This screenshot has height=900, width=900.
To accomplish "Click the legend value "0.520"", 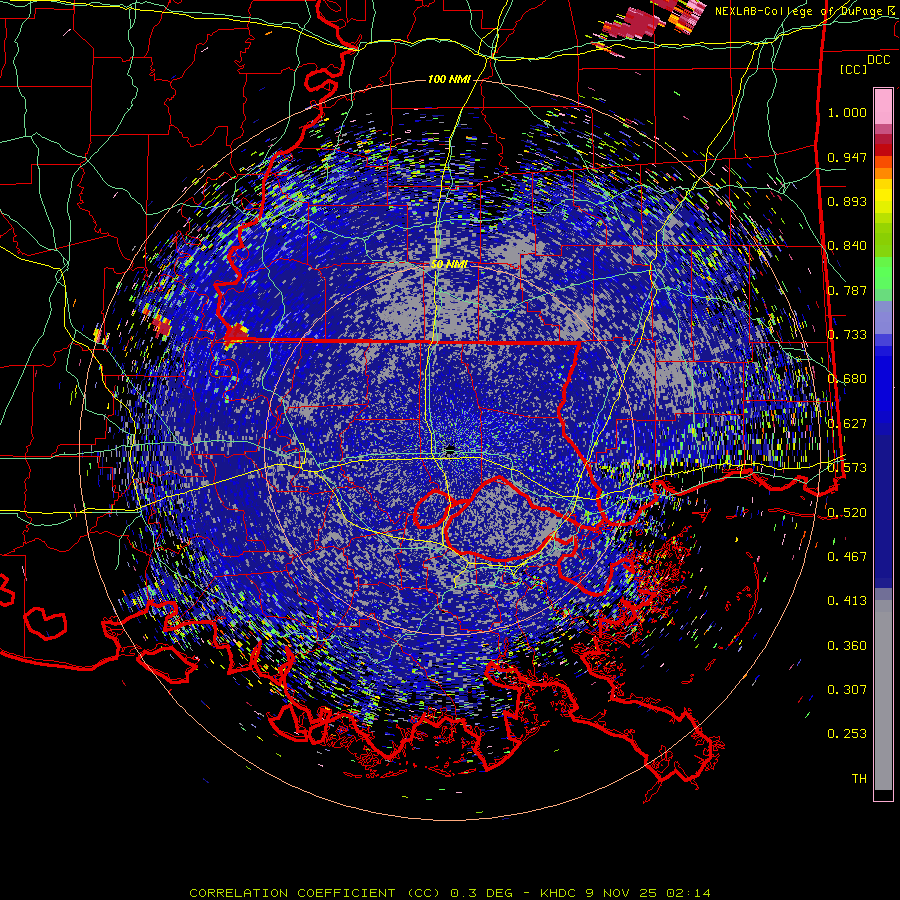I will point(847,513).
